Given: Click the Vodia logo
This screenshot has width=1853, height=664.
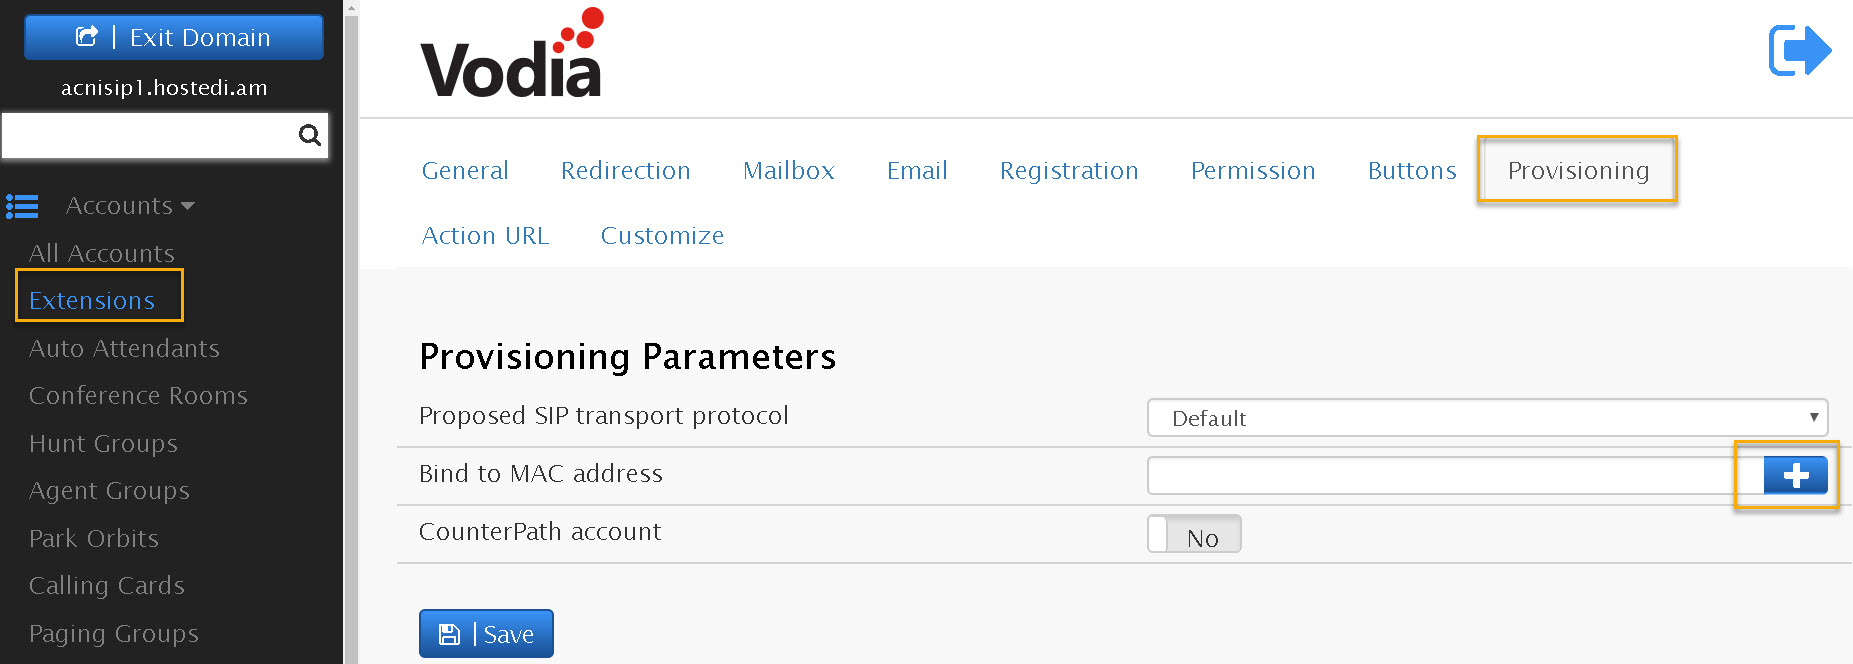Looking at the screenshot, I should [512, 53].
